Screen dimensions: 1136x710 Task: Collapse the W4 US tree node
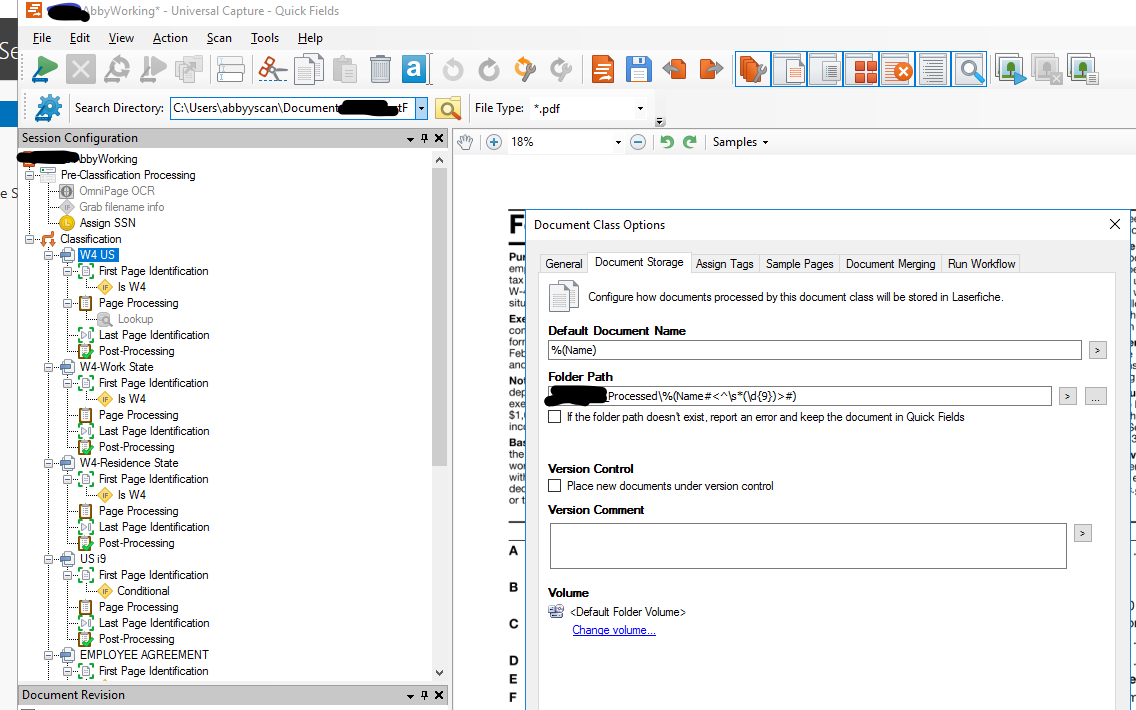(x=49, y=255)
